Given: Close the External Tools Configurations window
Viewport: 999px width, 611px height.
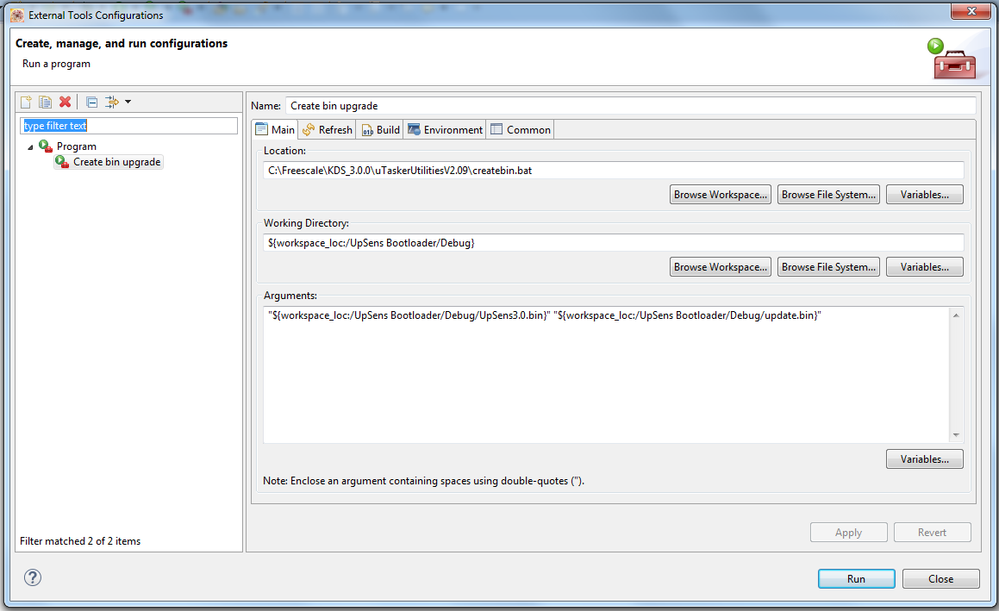Looking at the screenshot, I should tap(971, 11).
